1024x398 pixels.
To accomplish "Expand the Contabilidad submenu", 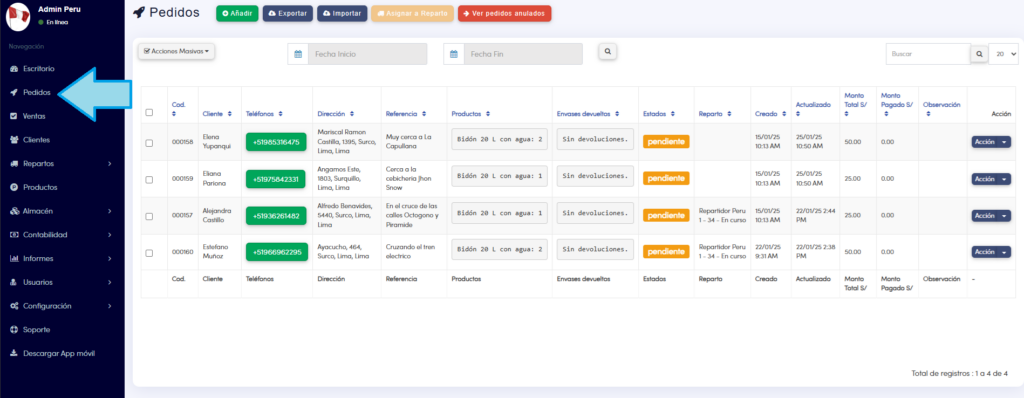I will tap(110, 235).
